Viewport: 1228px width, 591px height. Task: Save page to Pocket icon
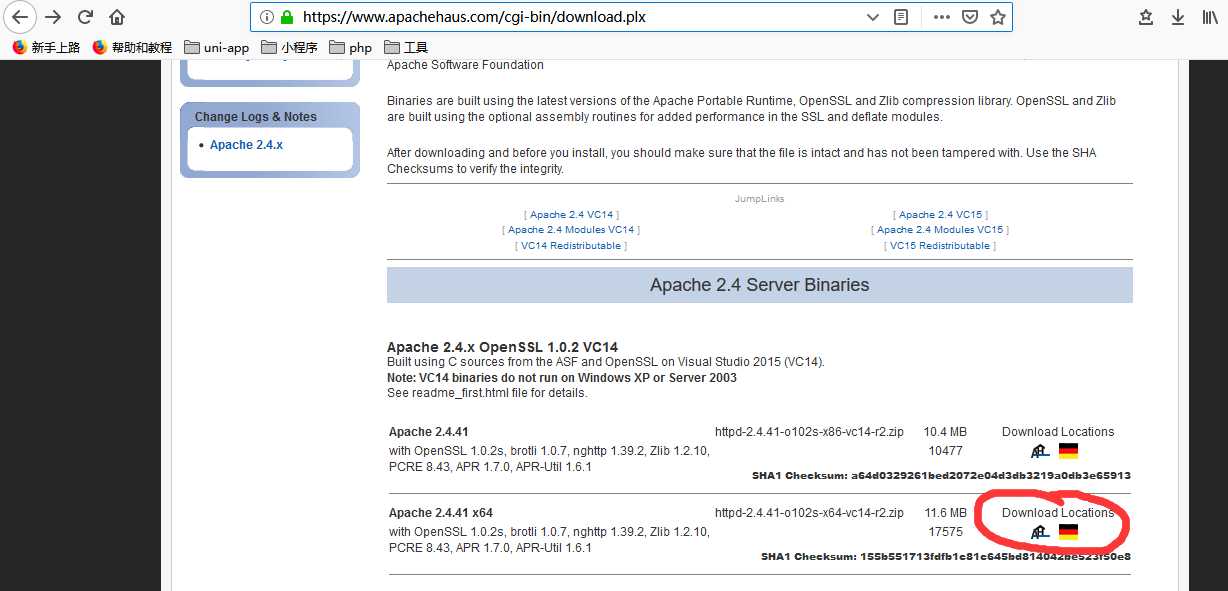click(970, 17)
